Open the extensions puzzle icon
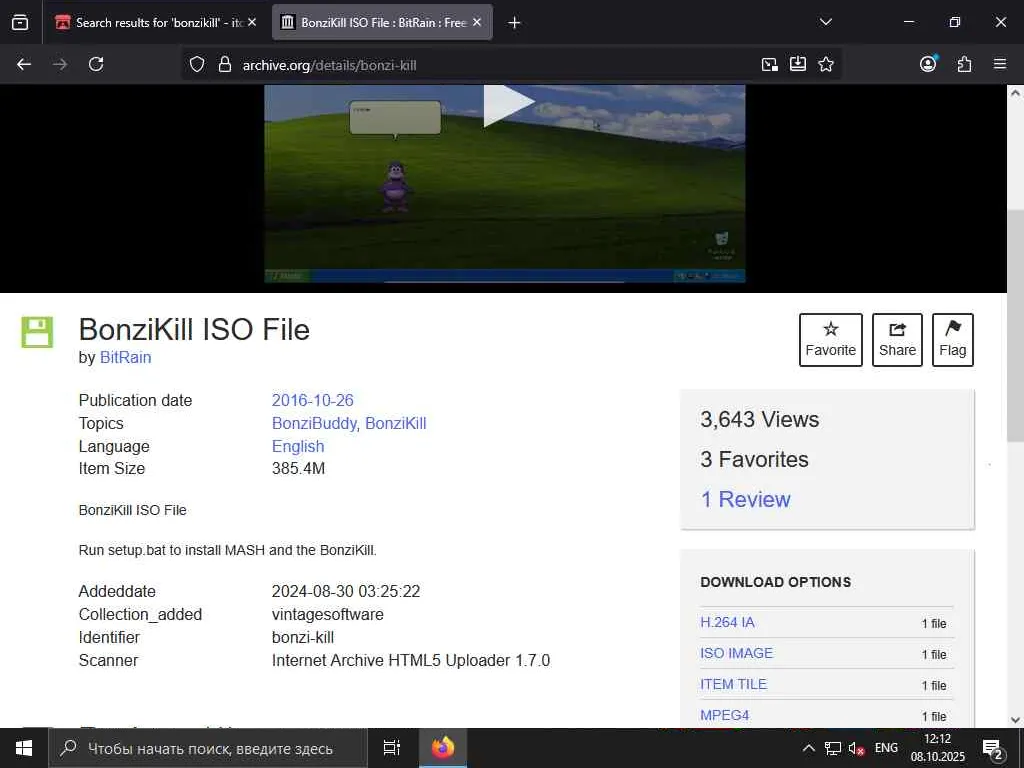1024x768 pixels. [964, 64]
